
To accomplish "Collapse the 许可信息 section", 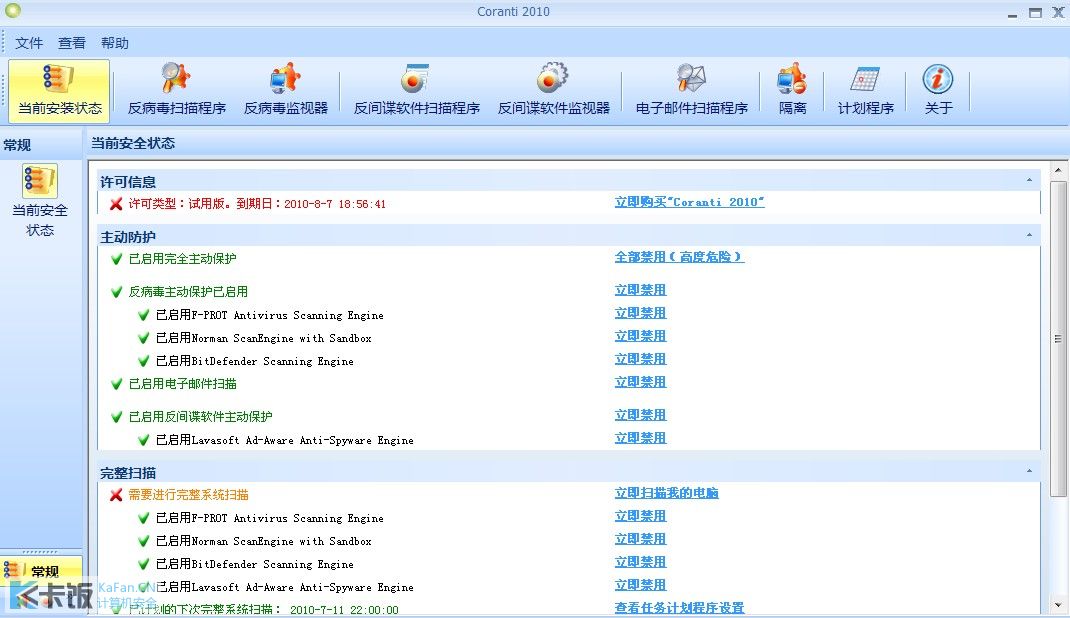I will 1029,180.
